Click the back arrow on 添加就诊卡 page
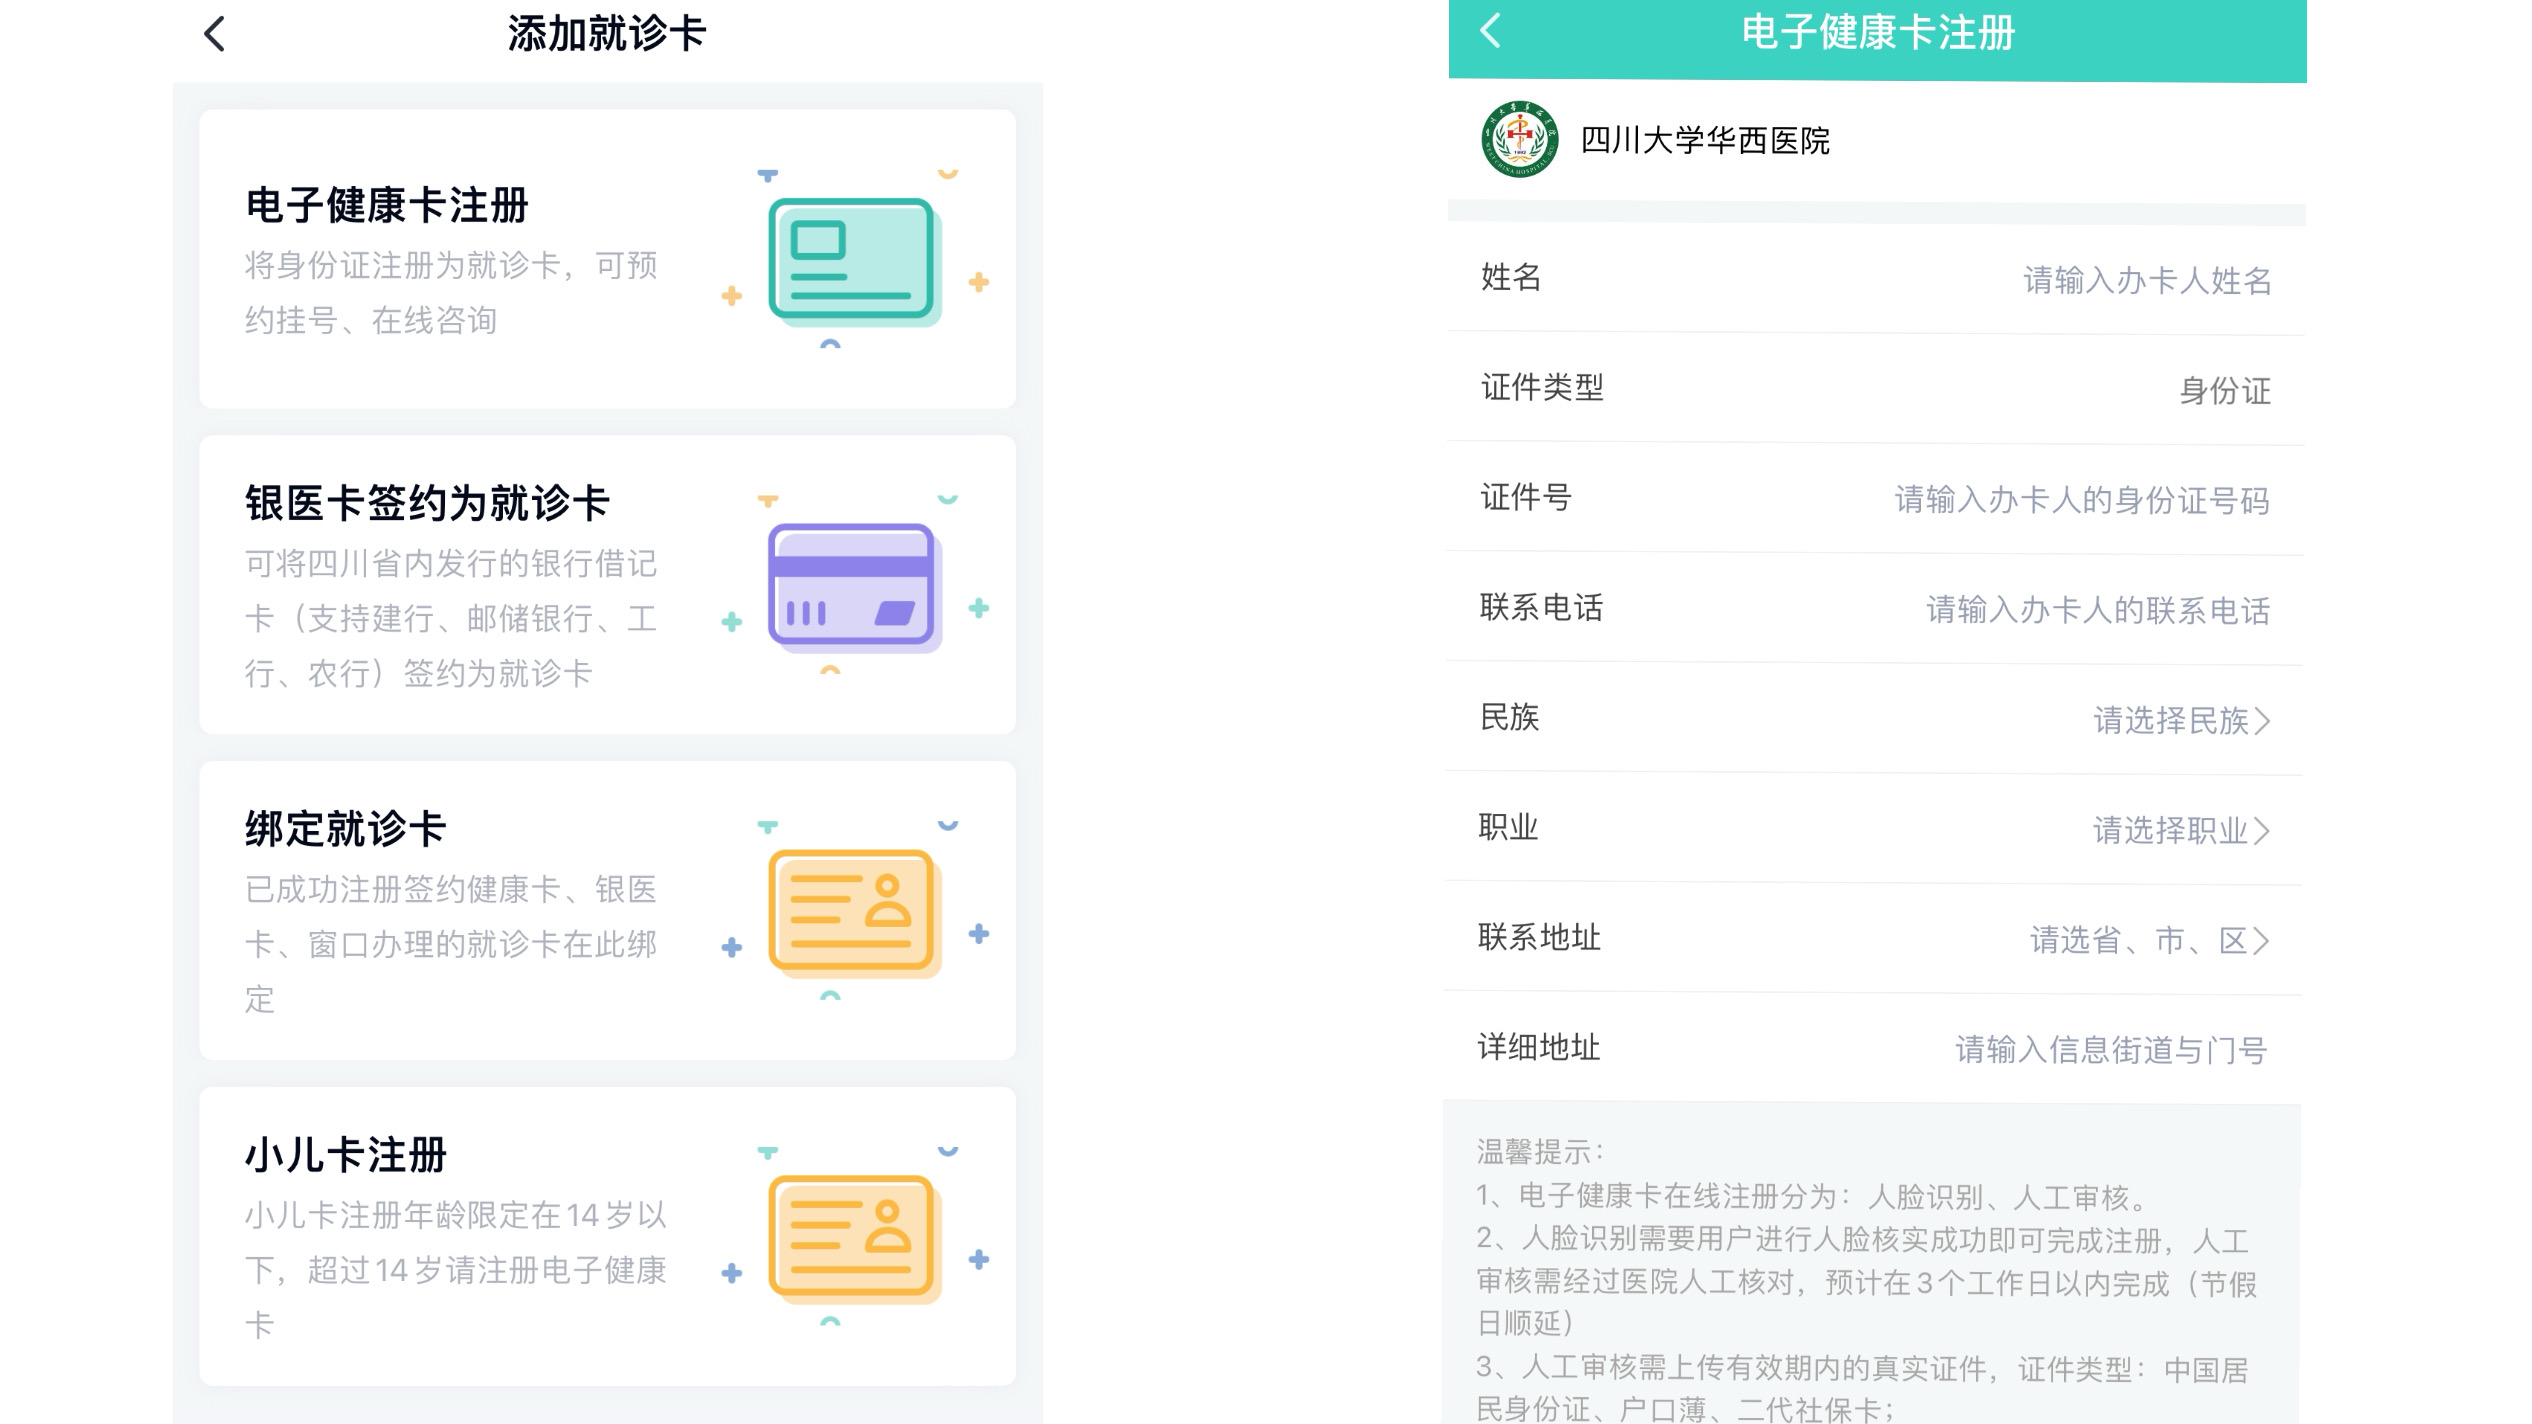This screenshot has height=1424, width=2532. point(211,34)
